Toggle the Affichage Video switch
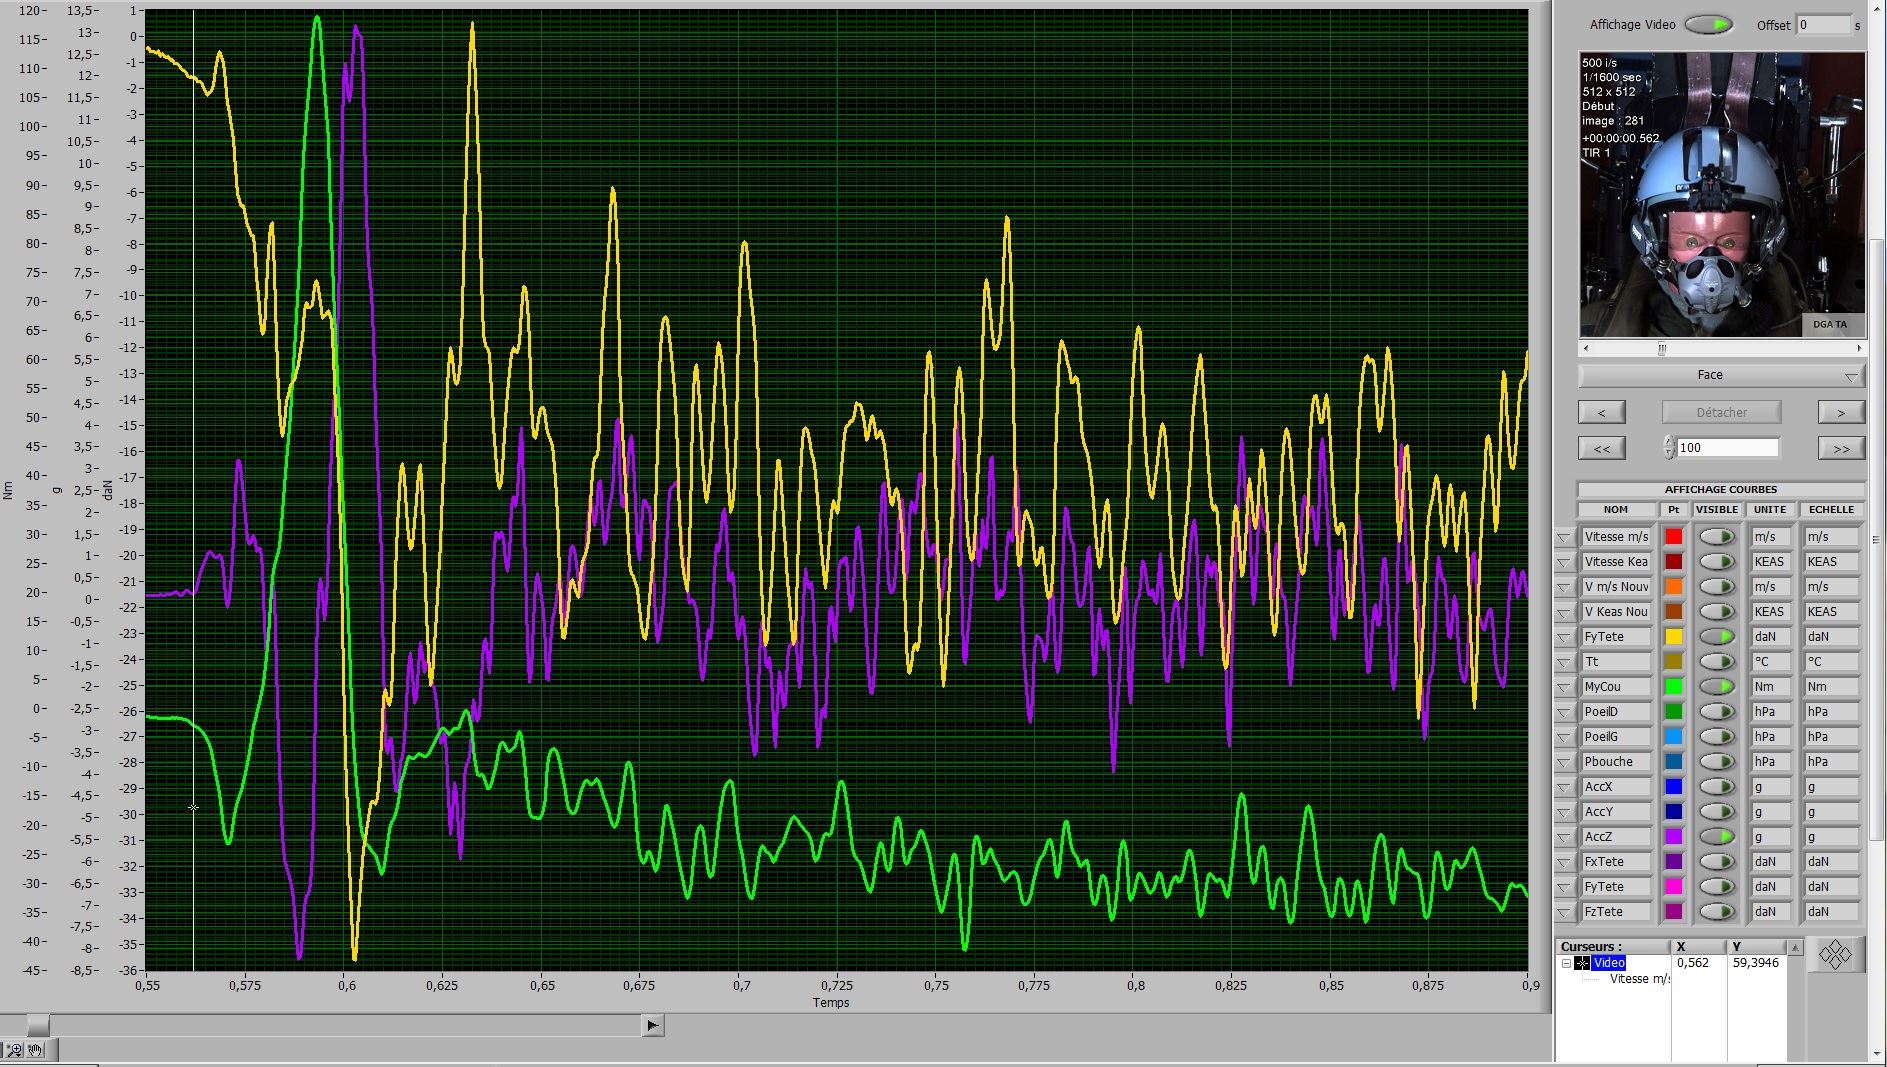The width and height of the screenshot is (1887, 1067). [x=1709, y=25]
